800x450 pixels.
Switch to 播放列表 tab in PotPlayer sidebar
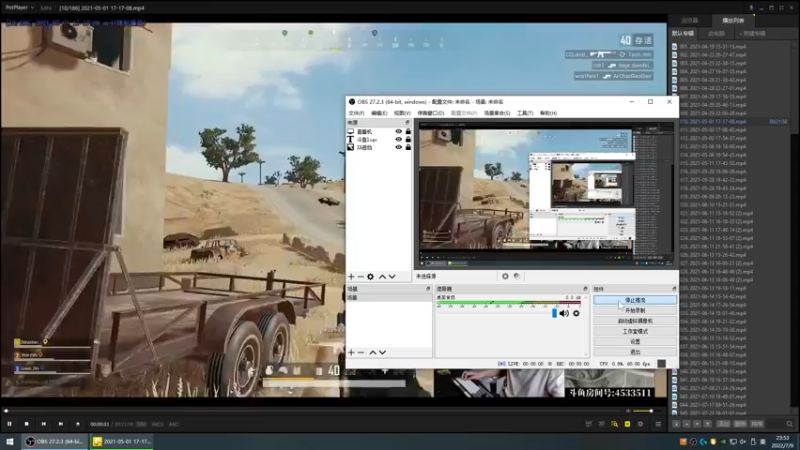[733, 20]
